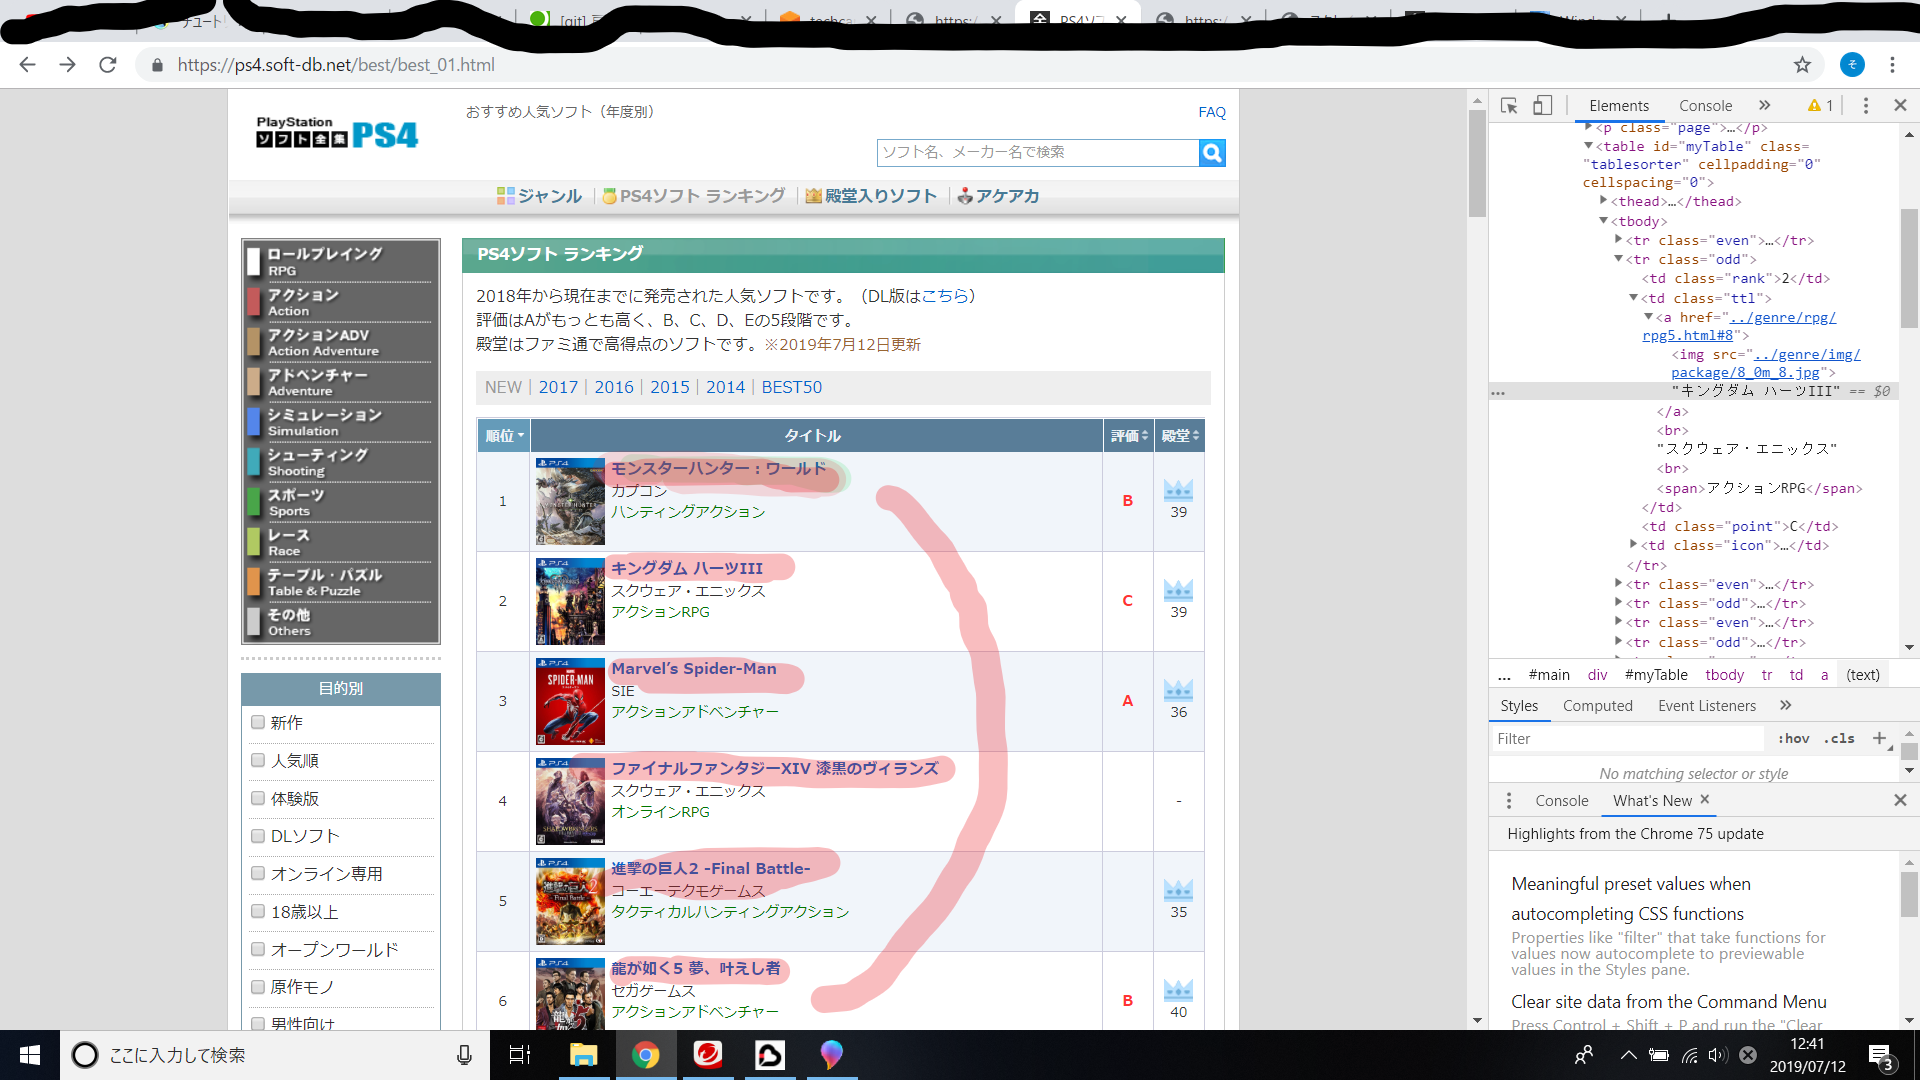Toggle the :hov element state button

click(1793, 738)
